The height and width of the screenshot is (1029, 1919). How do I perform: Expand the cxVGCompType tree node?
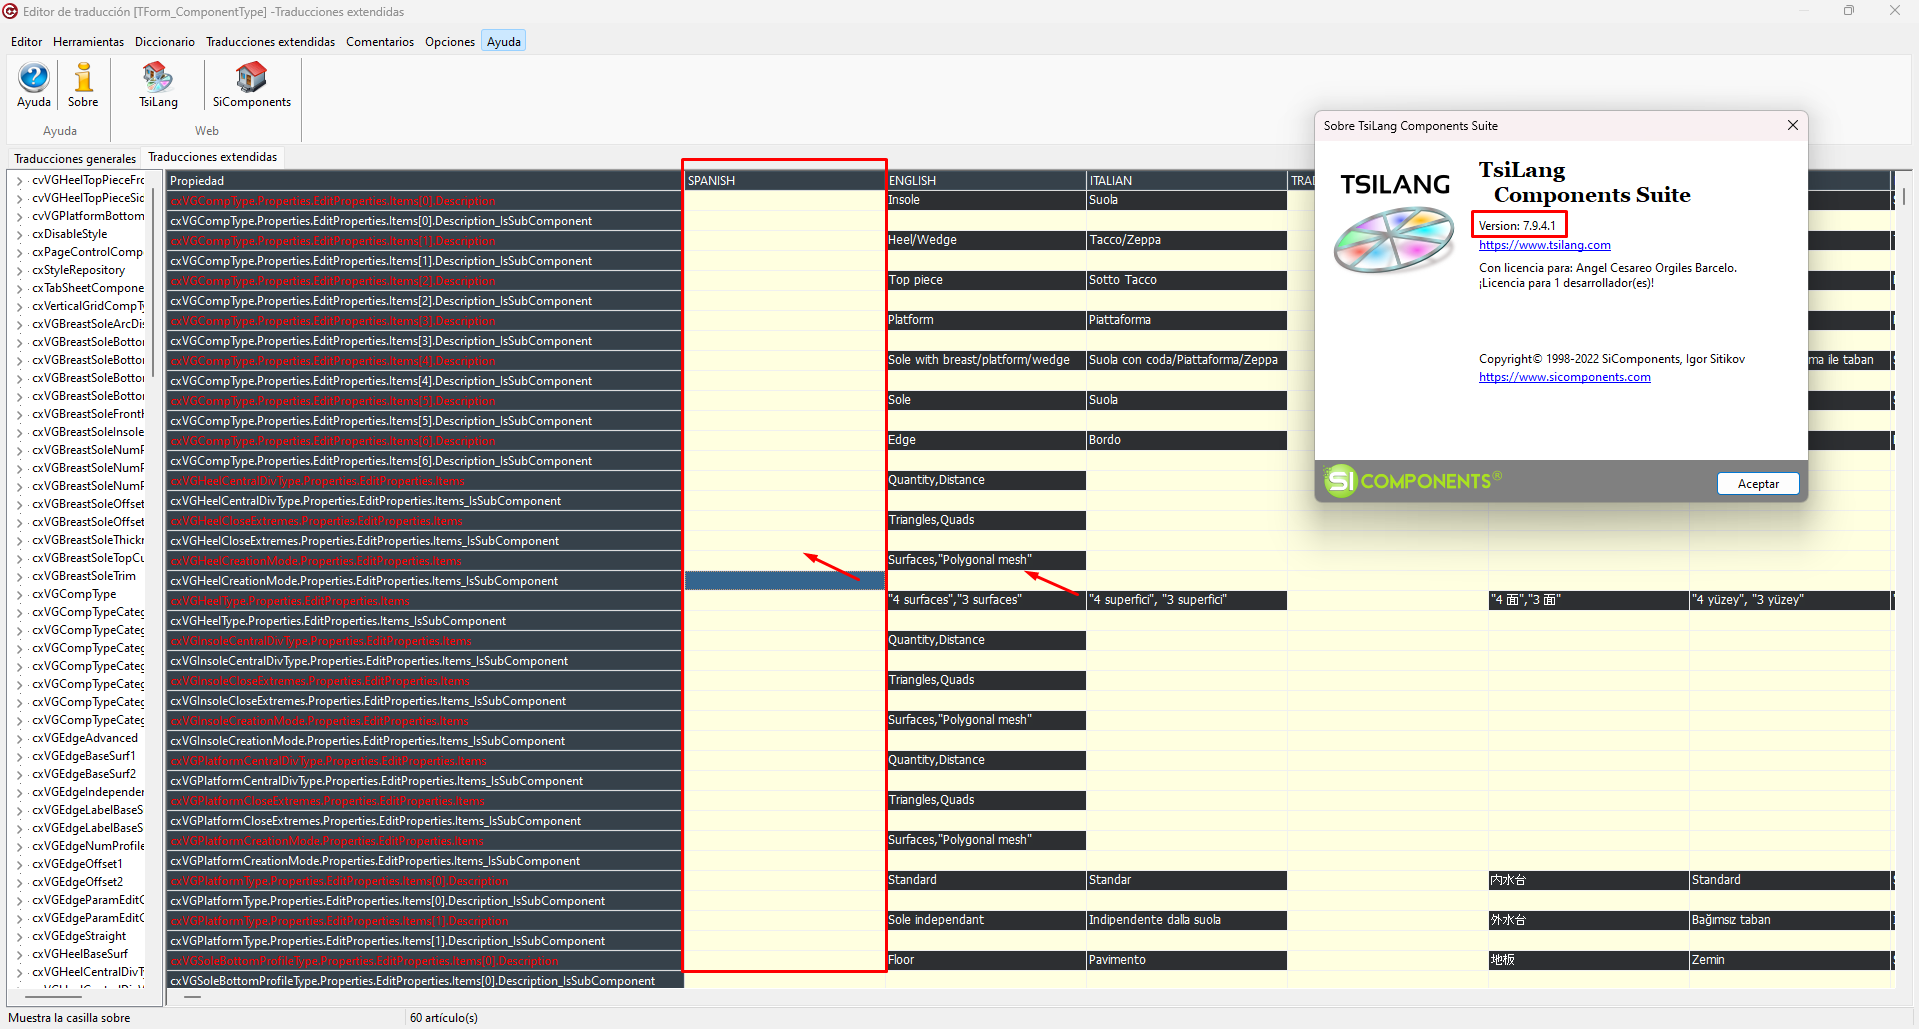pyautogui.click(x=20, y=594)
